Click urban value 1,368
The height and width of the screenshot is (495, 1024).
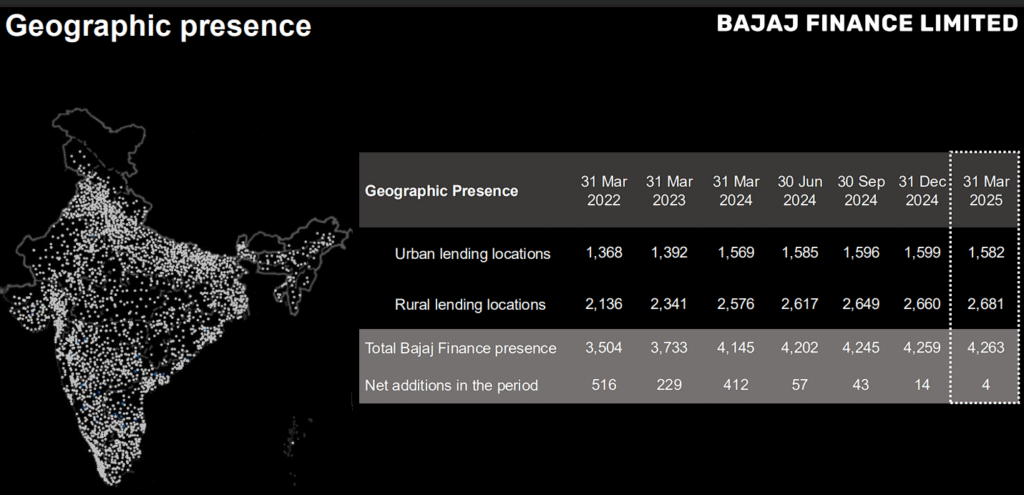click(x=605, y=253)
